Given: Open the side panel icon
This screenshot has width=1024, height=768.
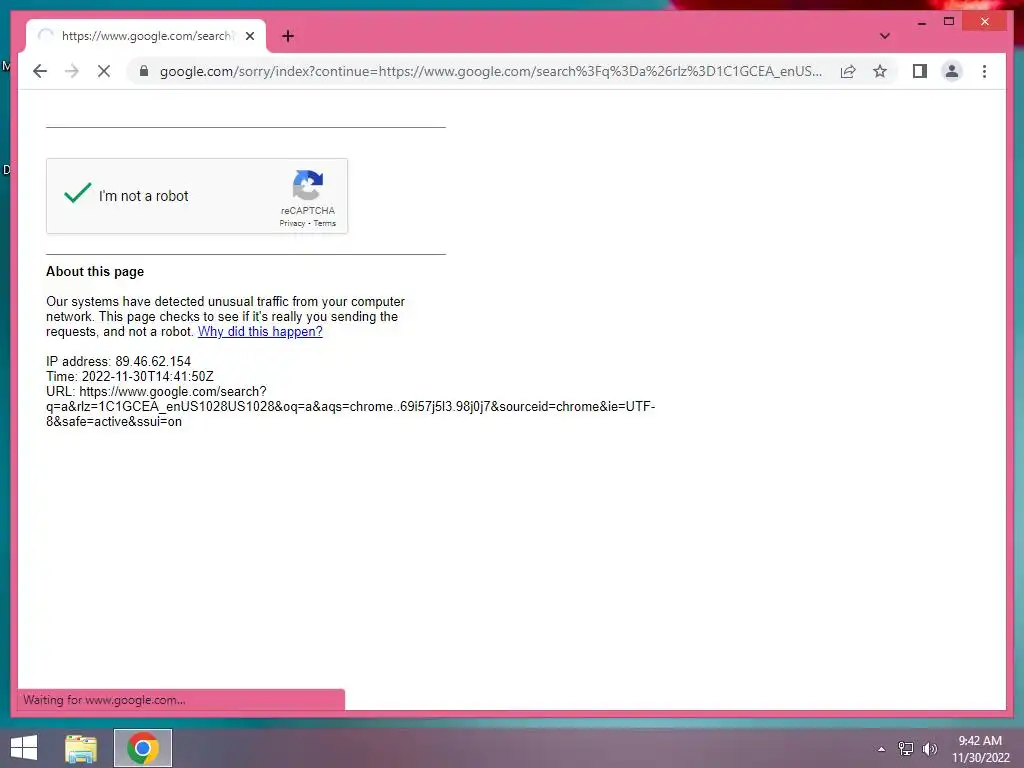Looking at the screenshot, I should (x=920, y=71).
